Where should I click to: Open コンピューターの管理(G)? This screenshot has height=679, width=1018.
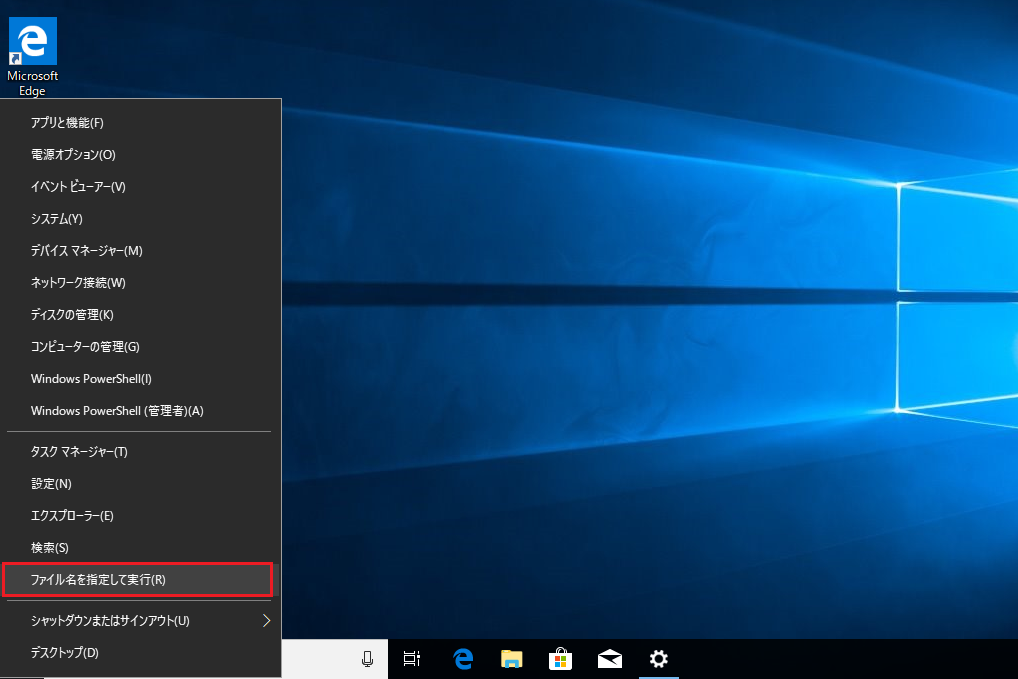click(x=141, y=347)
